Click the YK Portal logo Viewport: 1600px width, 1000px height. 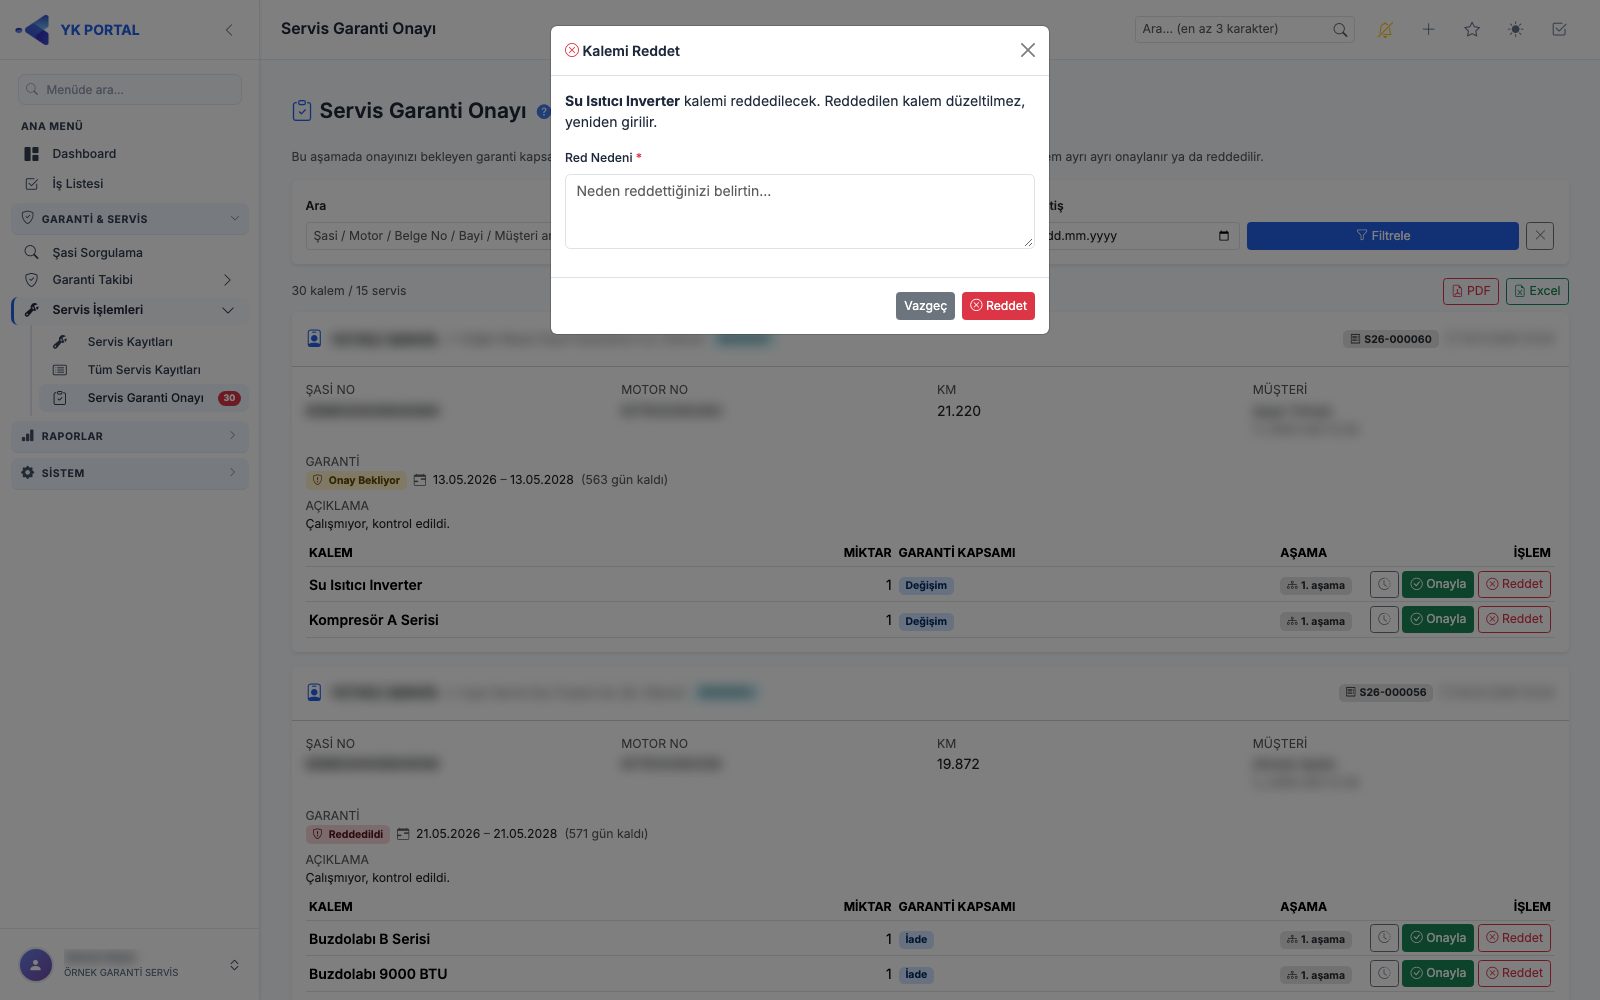click(x=78, y=30)
